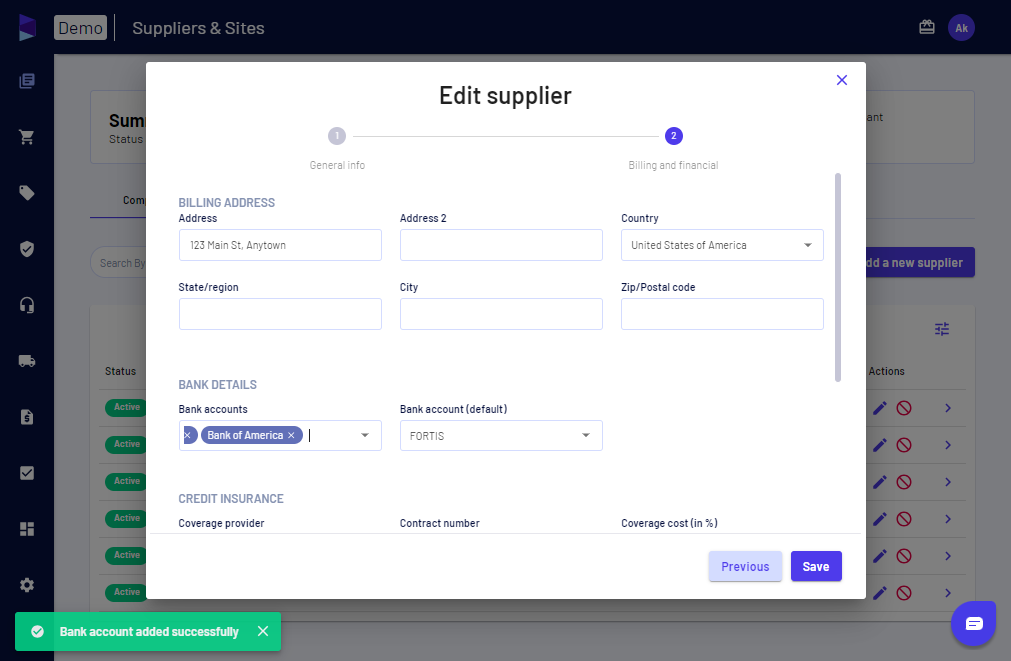The height and width of the screenshot is (661, 1011).
Task: Click the Actions column header
Action: [886, 371]
